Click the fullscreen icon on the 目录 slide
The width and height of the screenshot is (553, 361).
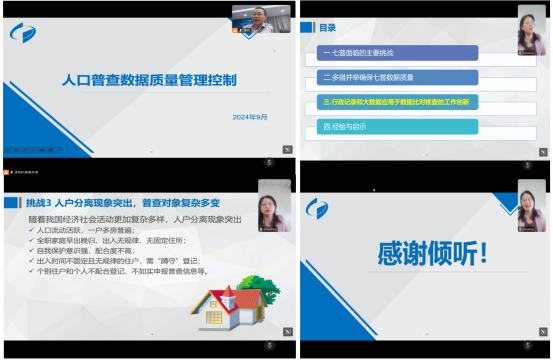pos(543,152)
